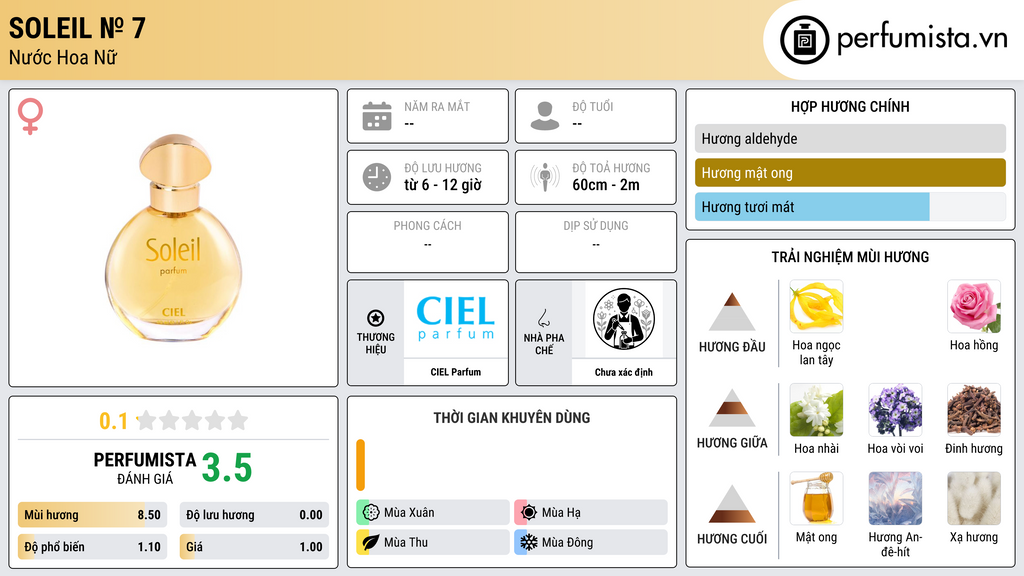Select the Mùa Xuân season button
This screenshot has width=1024, height=576.
(x=432, y=512)
